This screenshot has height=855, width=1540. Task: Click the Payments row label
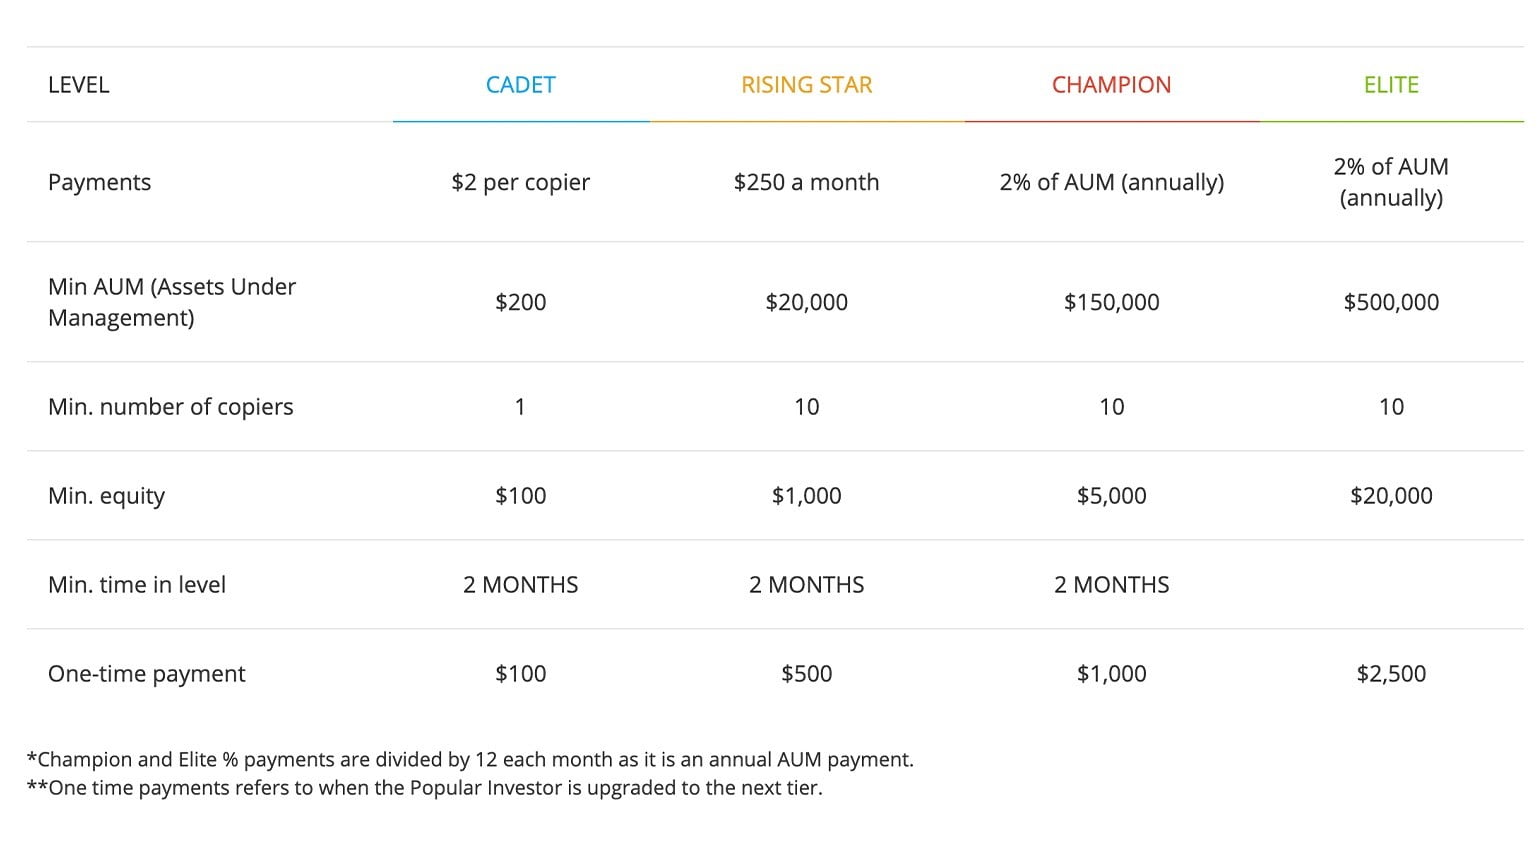click(x=99, y=182)
